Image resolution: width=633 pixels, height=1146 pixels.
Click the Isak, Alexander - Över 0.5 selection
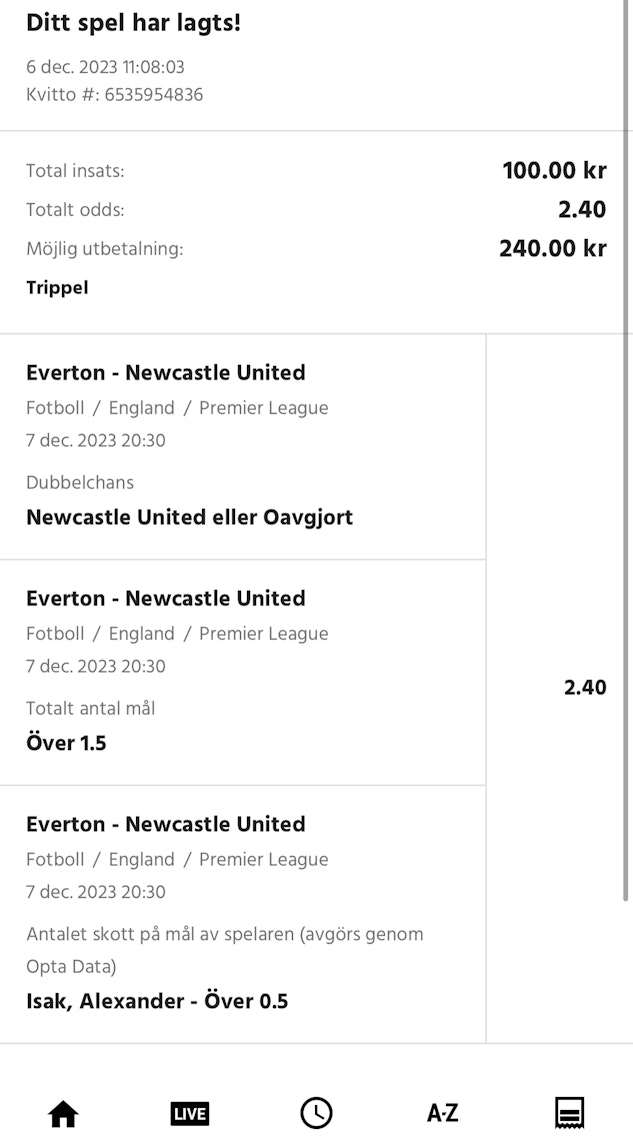[x=157, y=1001]
